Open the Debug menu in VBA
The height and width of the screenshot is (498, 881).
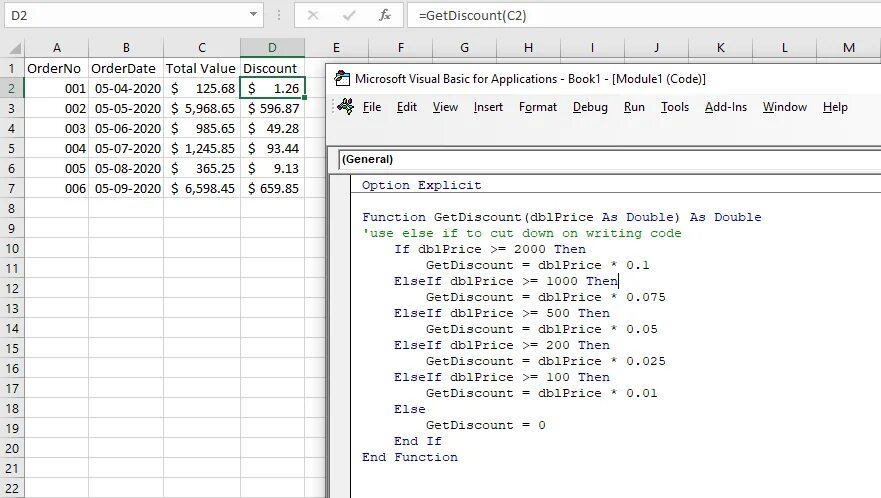click(590, 107)
